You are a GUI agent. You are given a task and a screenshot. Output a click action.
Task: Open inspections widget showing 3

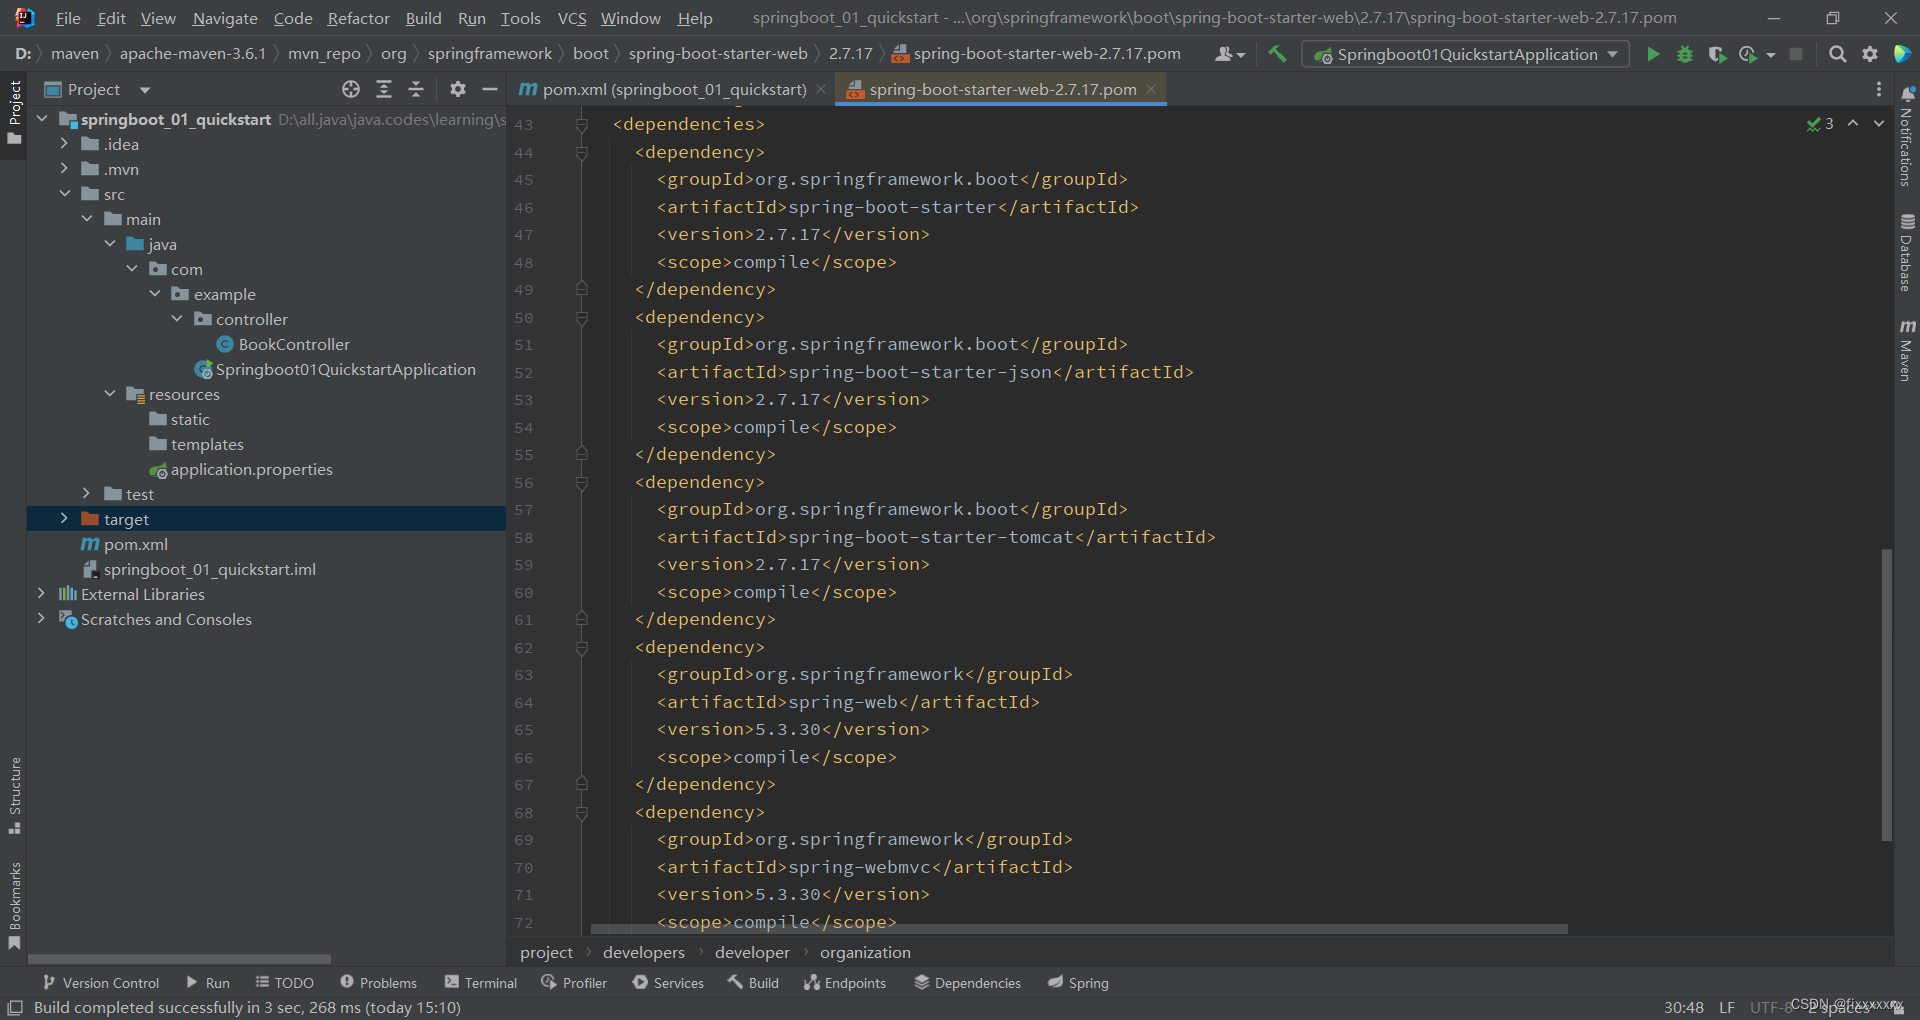pos(1820,123)
